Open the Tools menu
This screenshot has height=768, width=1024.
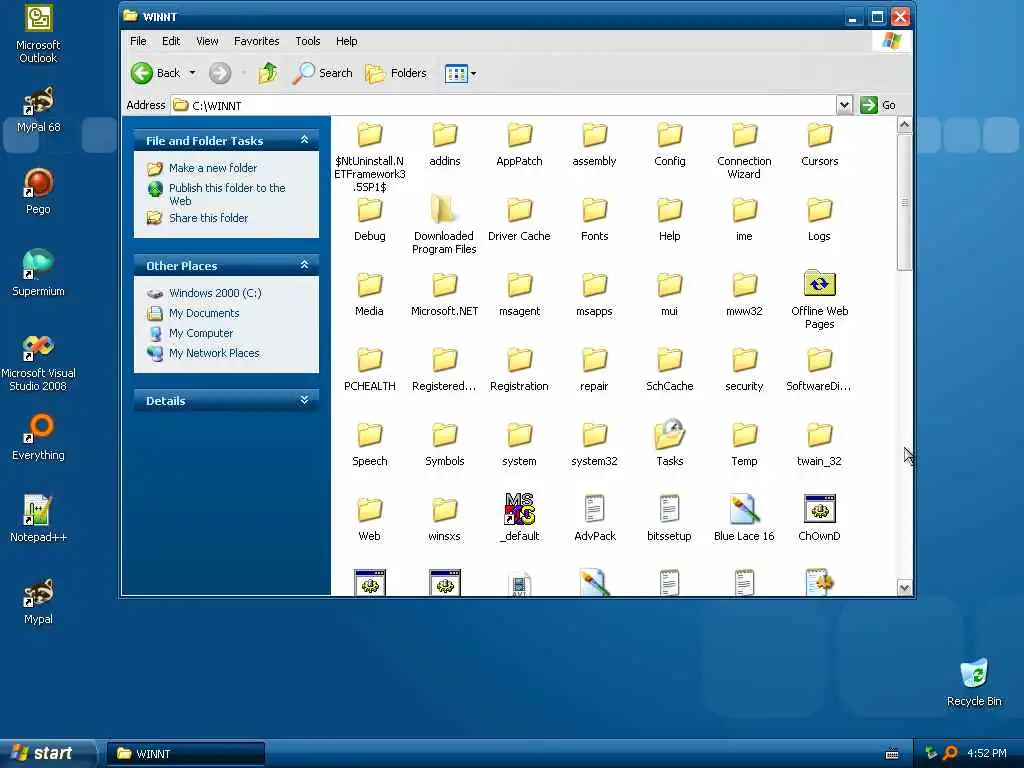(308, 40)
